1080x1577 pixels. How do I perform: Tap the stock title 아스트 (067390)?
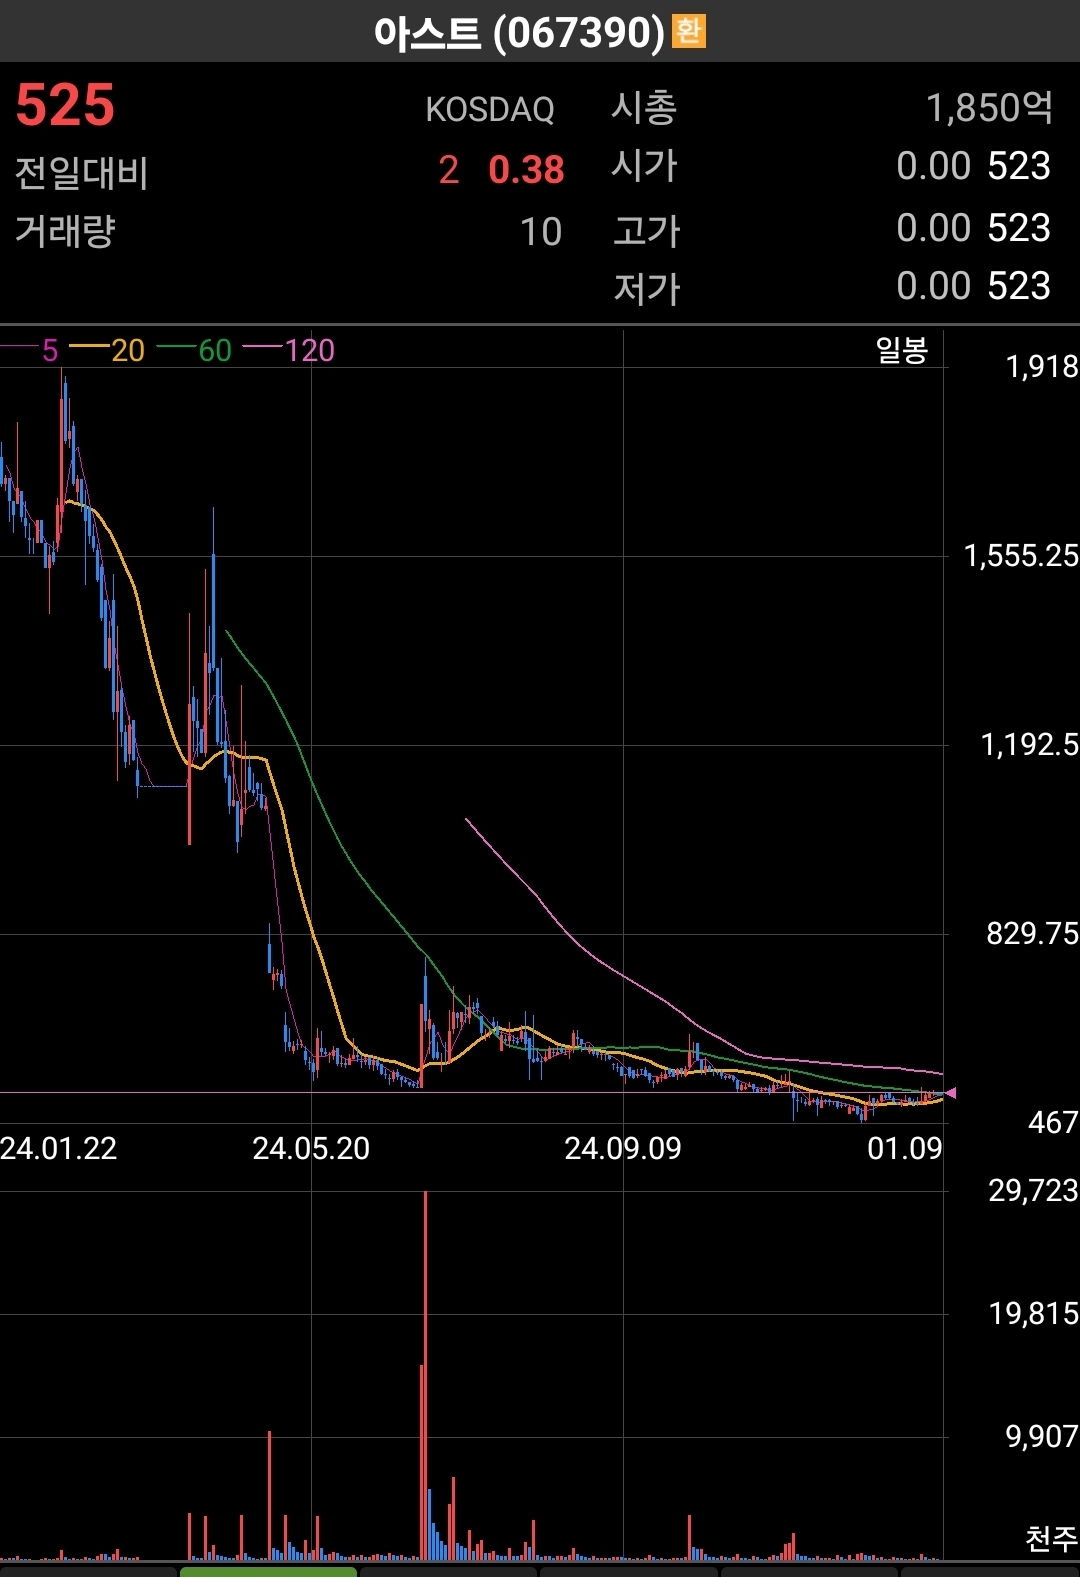point(519,32)
